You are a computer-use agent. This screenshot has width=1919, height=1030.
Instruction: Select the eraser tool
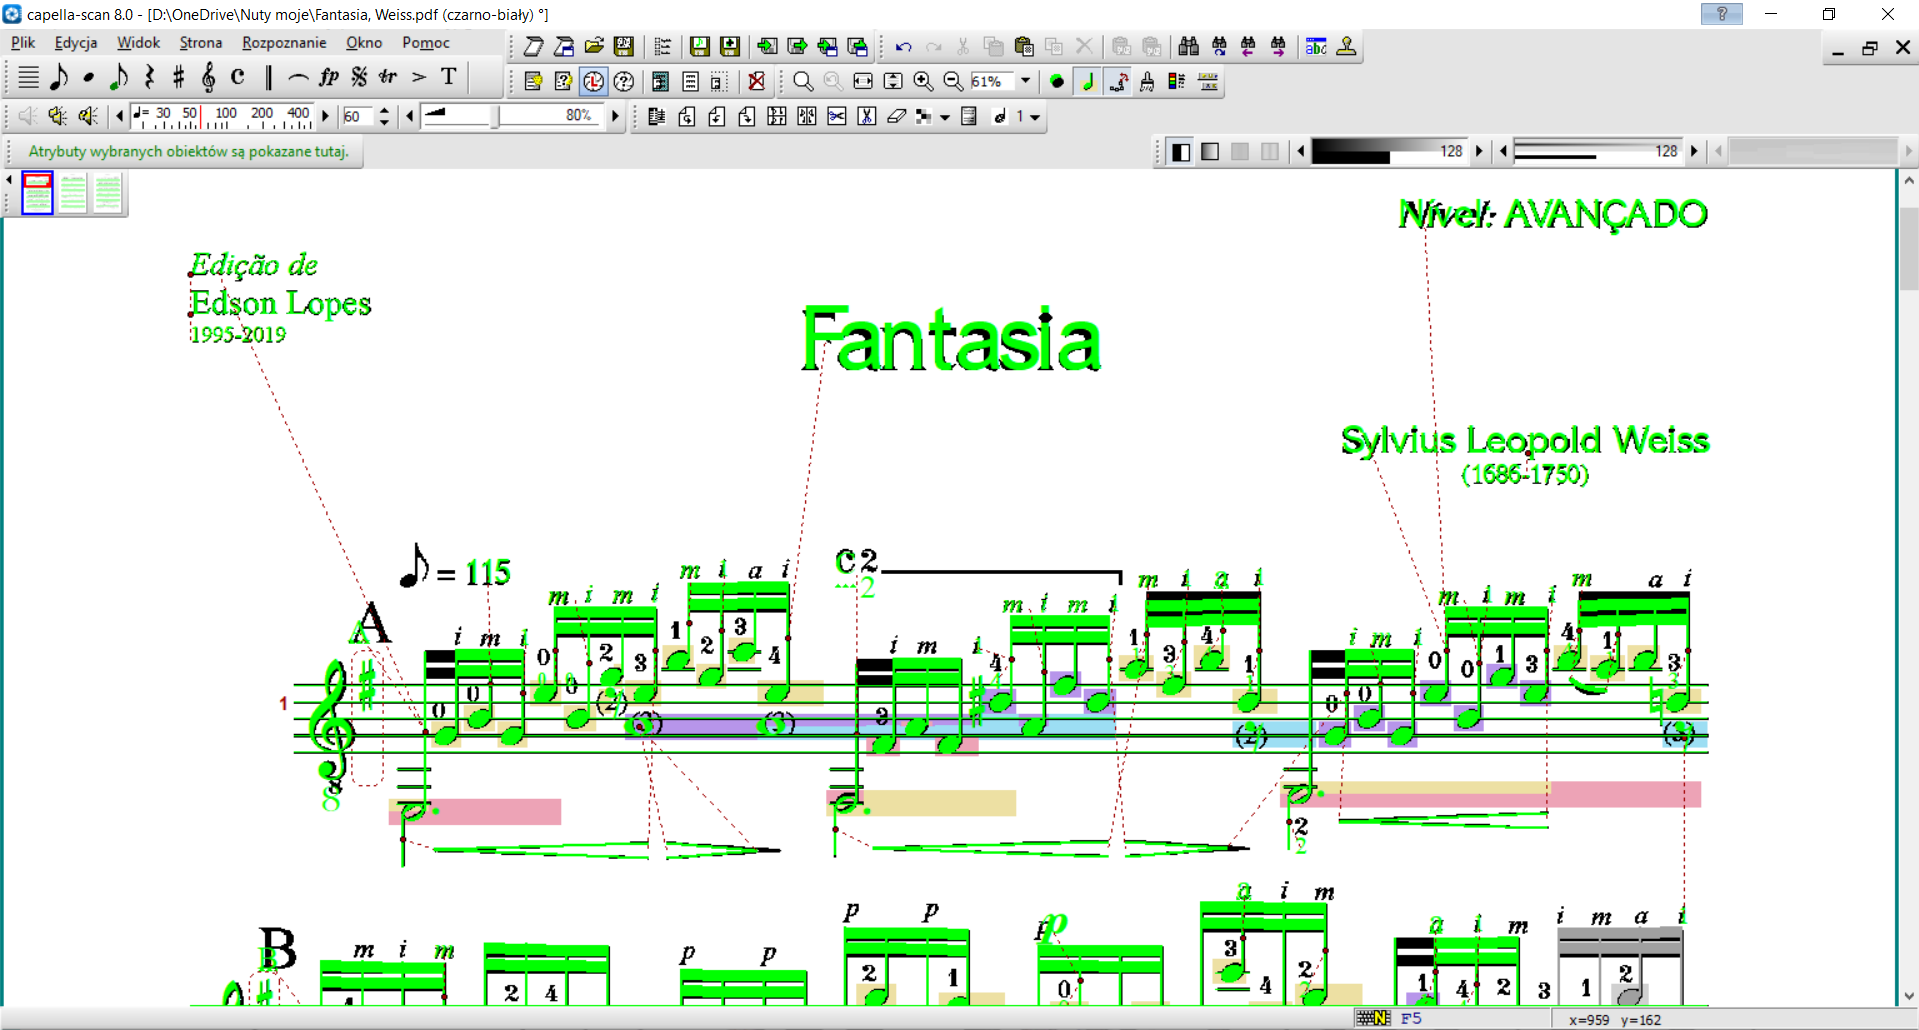[897, 117]
